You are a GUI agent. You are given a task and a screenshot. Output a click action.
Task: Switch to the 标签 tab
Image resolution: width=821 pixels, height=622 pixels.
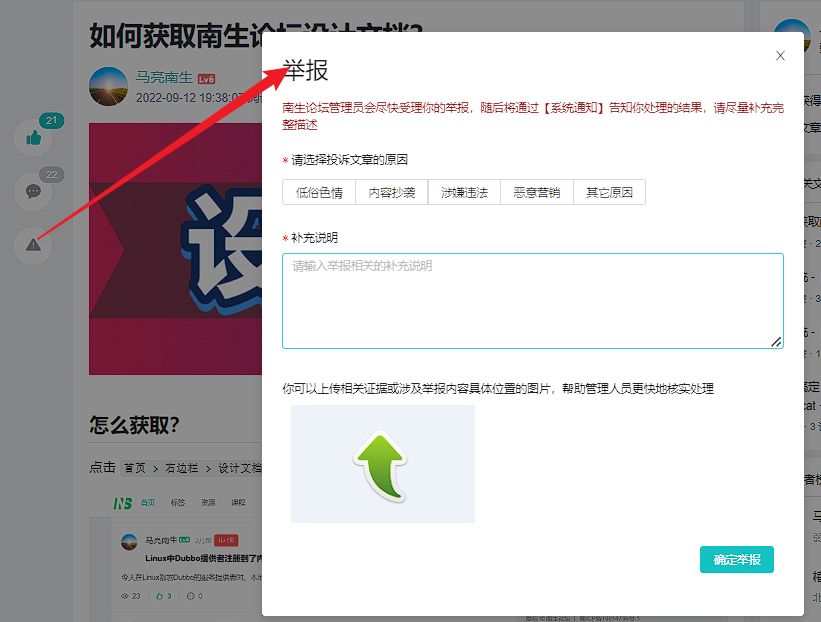[x=178, y=504]
